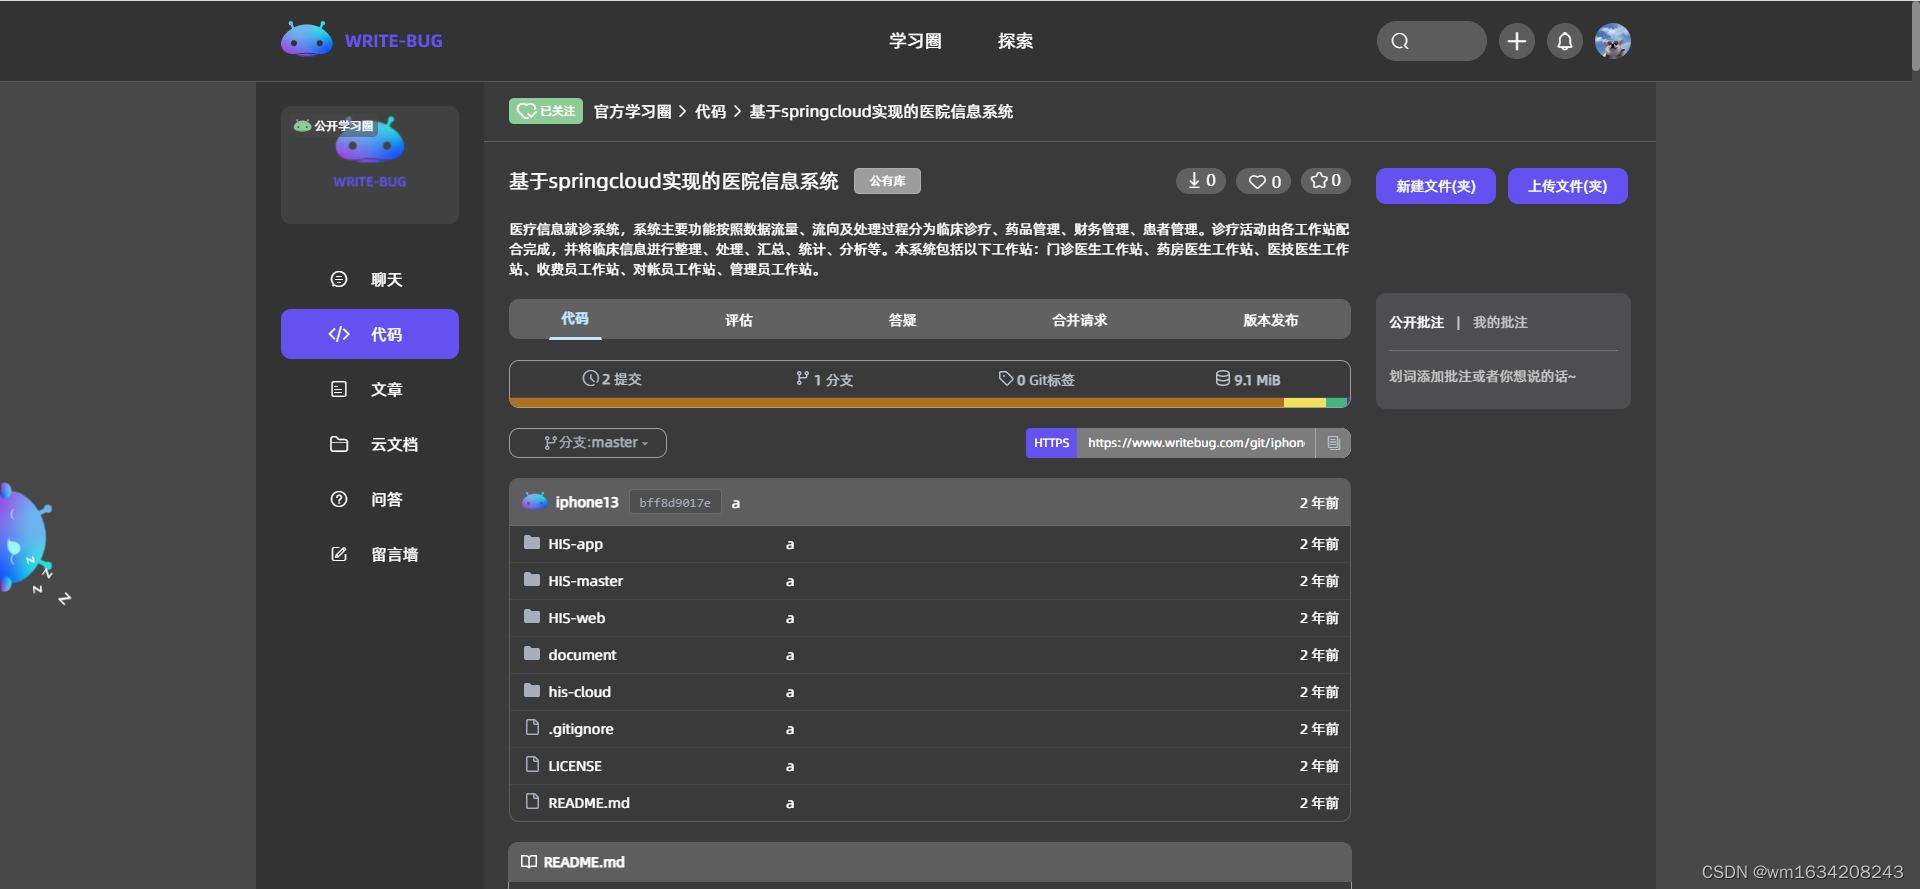Click the green language bar segment

1337,403
